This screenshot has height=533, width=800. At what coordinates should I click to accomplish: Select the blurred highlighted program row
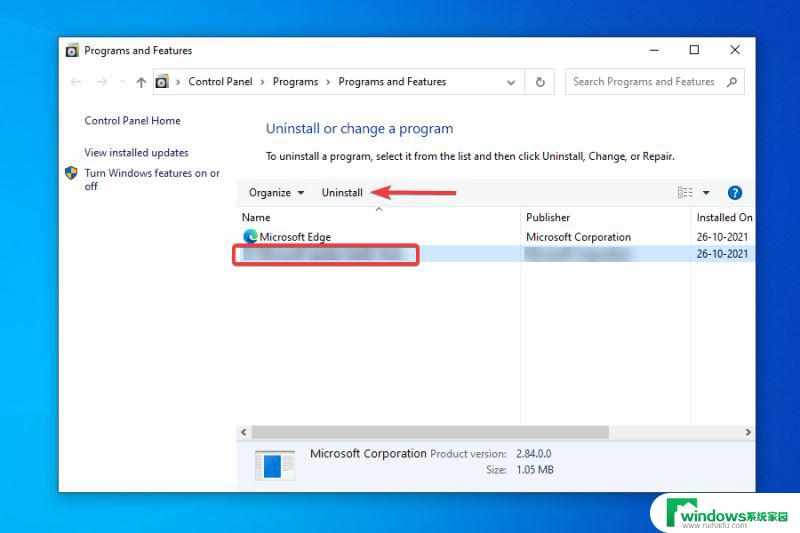click(495, 254)
